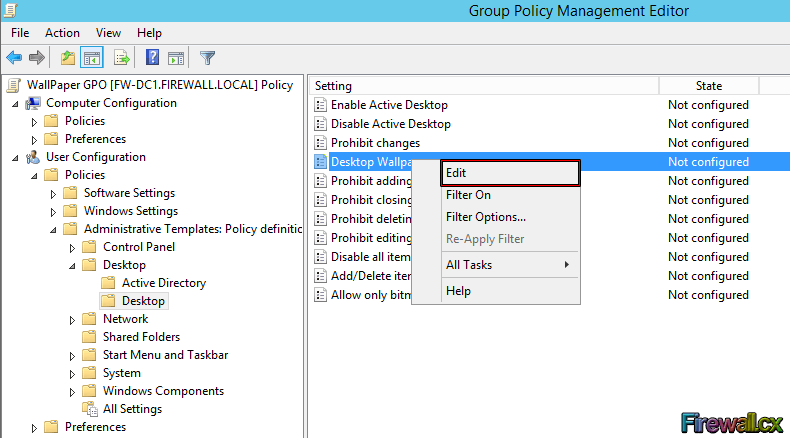
Task: Click policy icon beside Desktop Wallpaper
Action: (x=320, y=162)
